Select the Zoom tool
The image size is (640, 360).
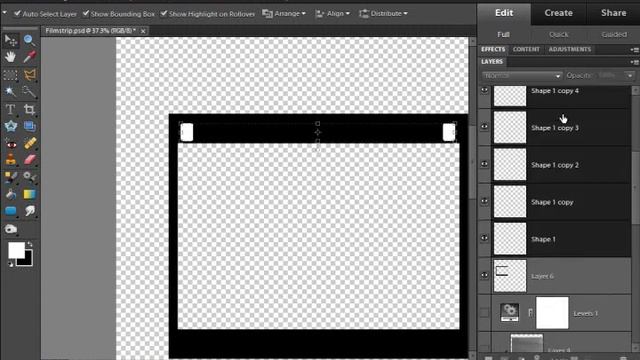(29, 40)
